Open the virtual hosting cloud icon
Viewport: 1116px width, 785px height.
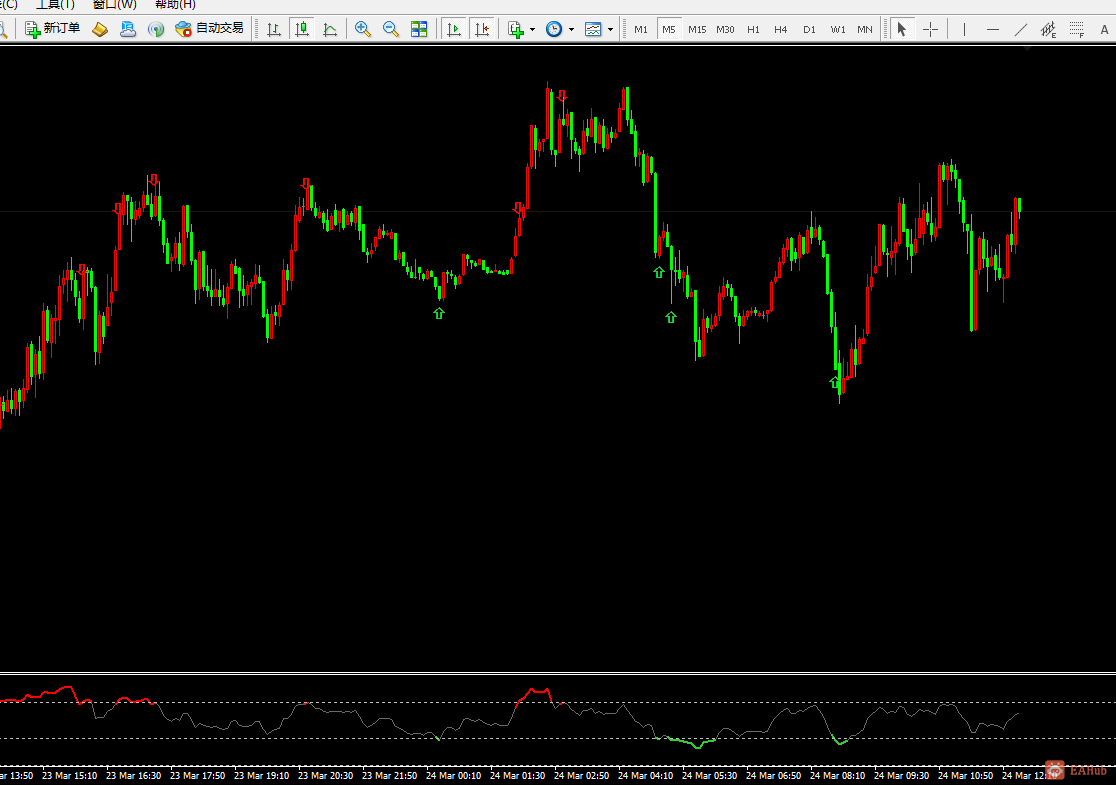128,29
